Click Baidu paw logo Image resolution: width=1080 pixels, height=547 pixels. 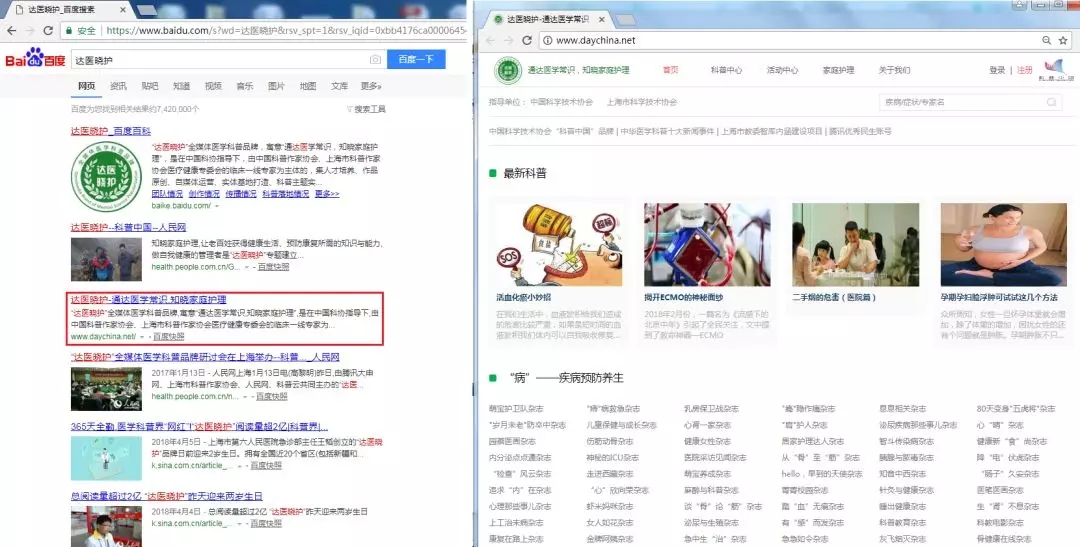tap(35, 58)
